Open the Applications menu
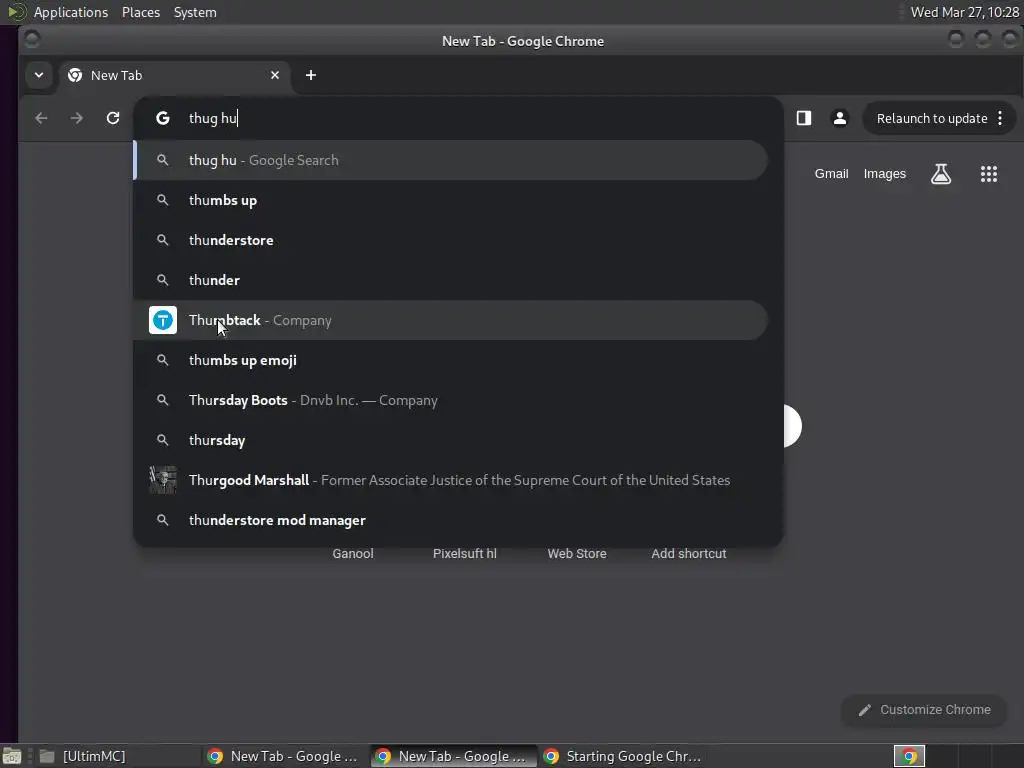Image resolution: width=1024 pixels, height=768 pixels. click(71, 12)
